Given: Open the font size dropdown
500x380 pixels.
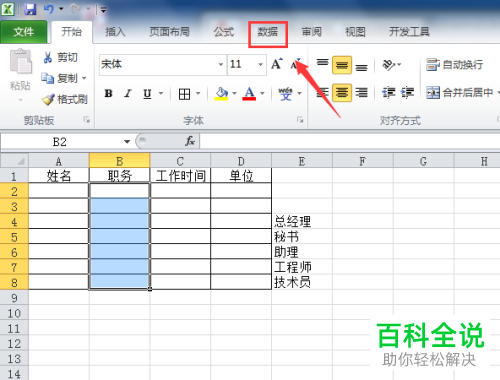Looking at the screenshot, I should (x=261, y=64).
